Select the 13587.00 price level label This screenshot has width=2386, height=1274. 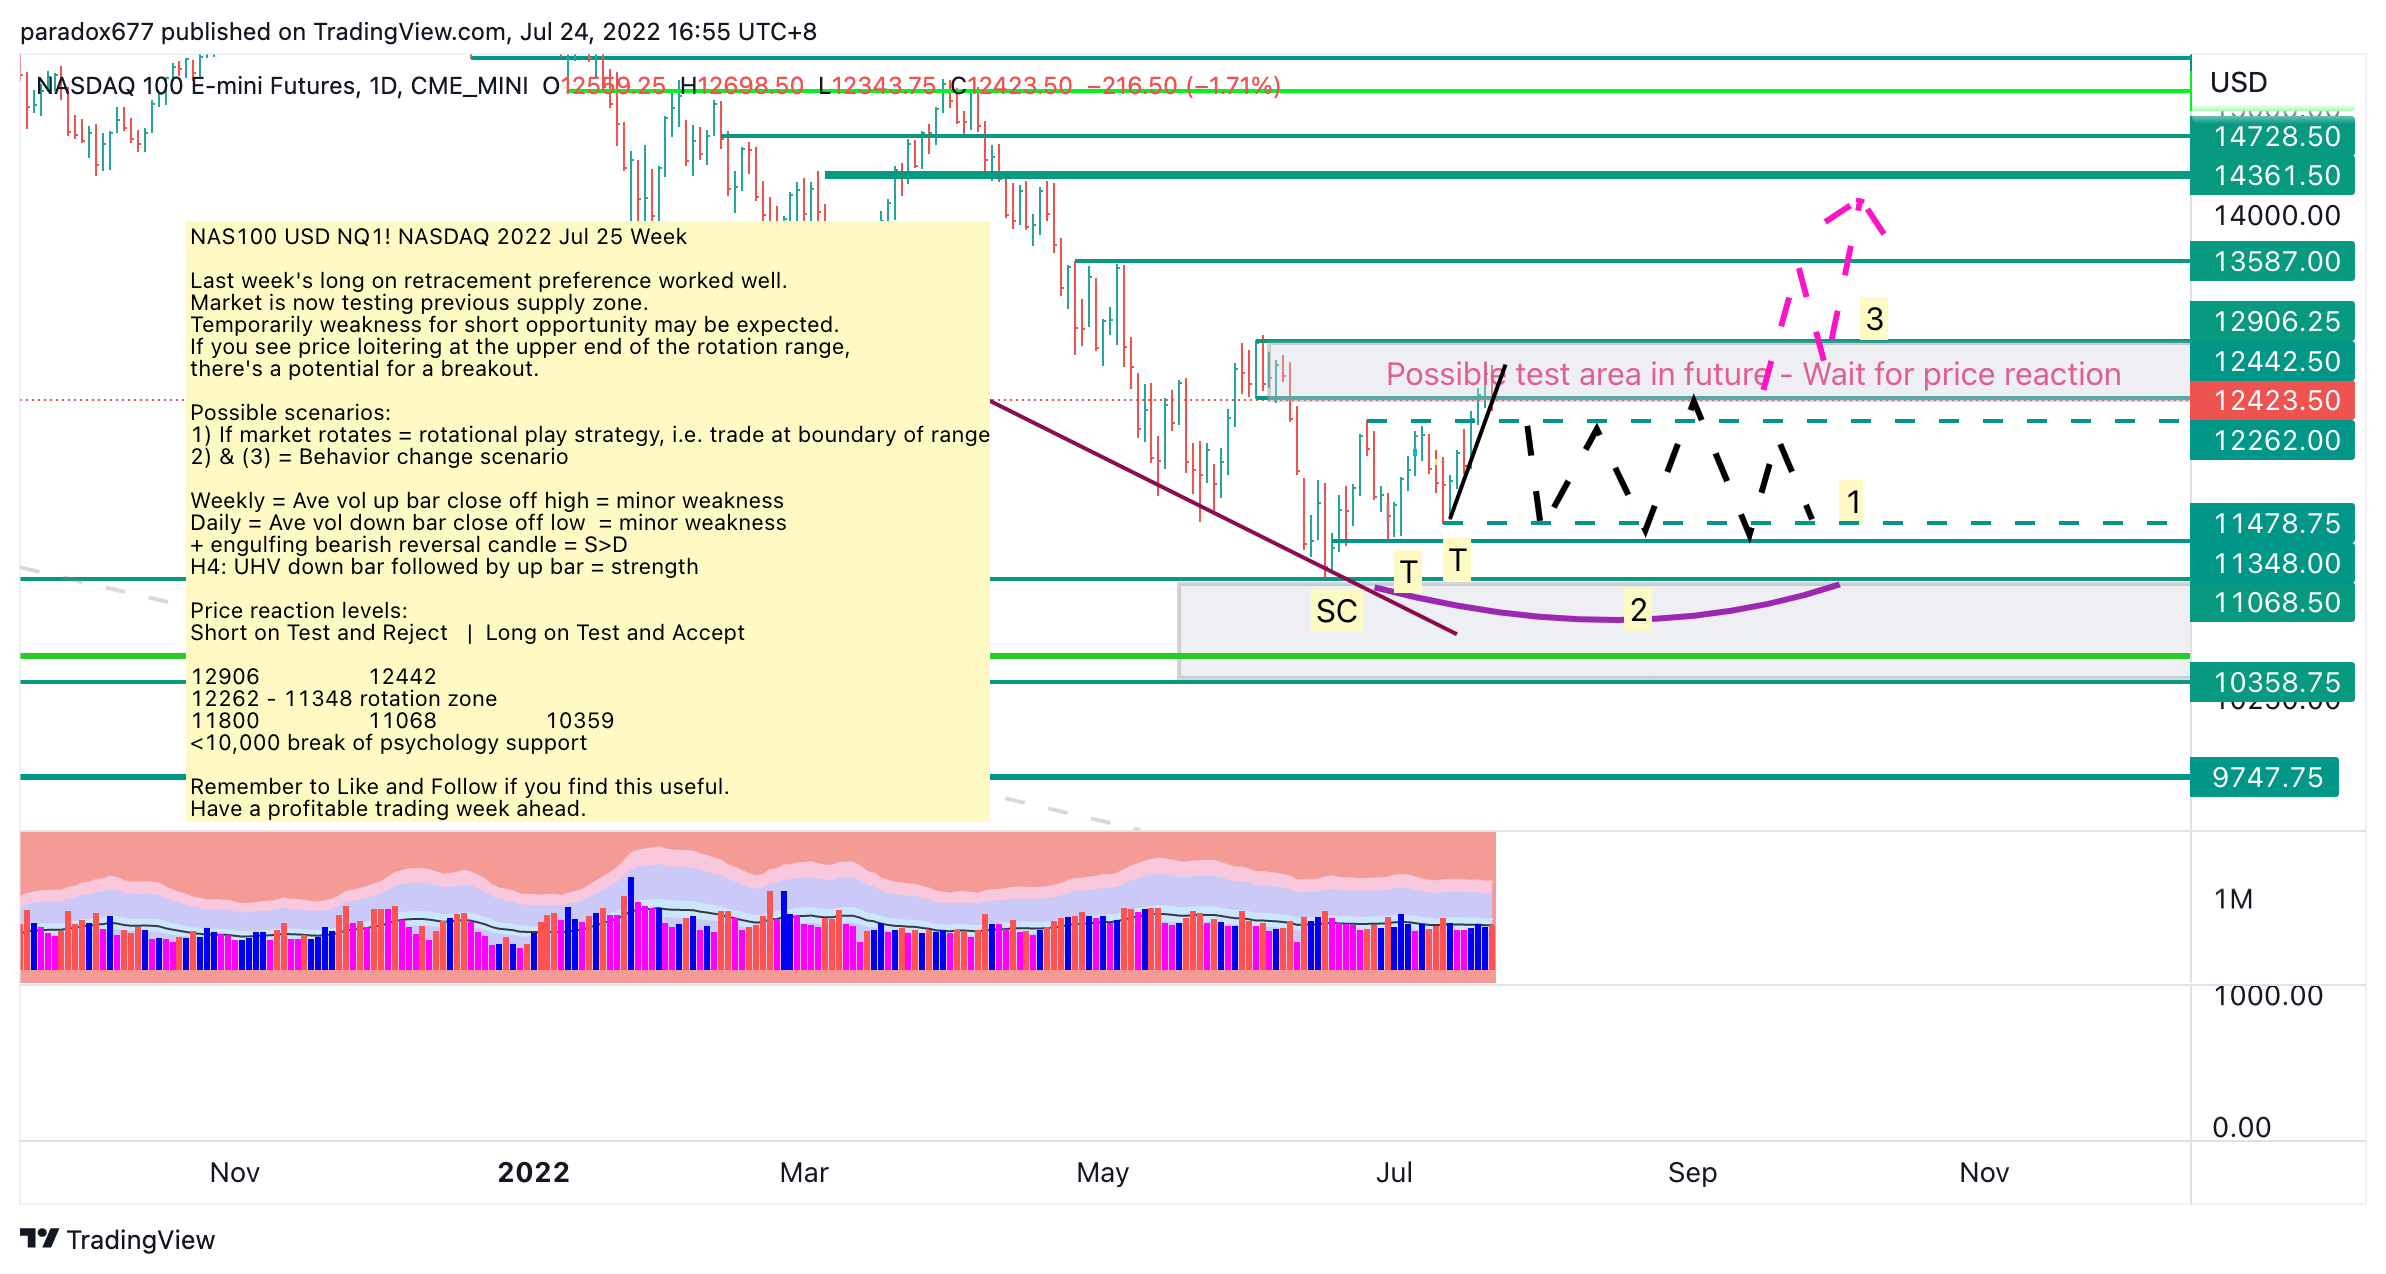[x=2272, y=261]
